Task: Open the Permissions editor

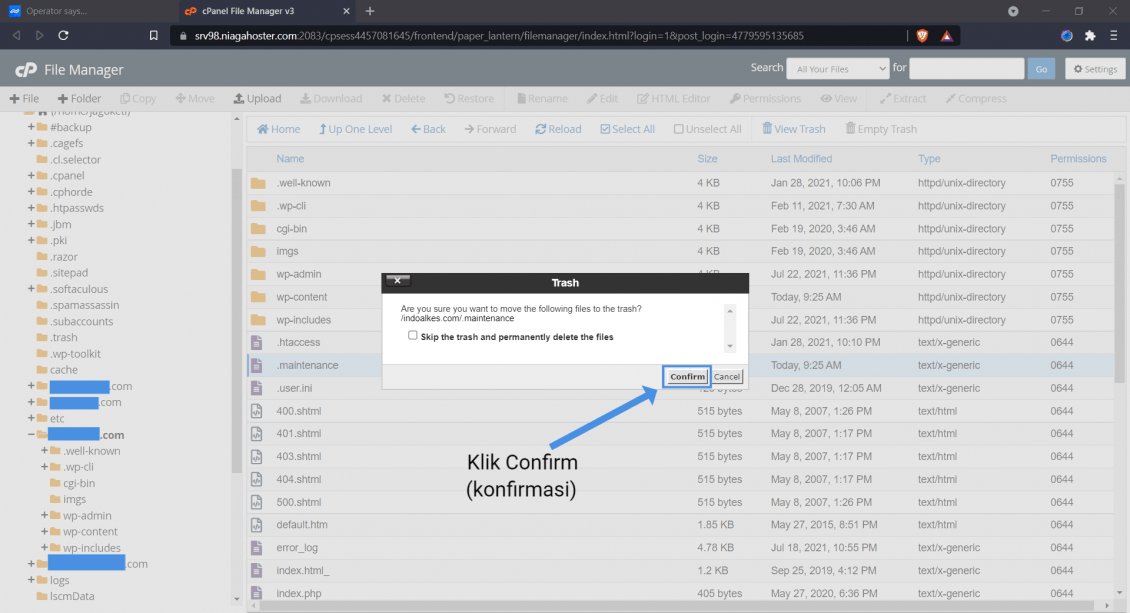Action: 765,98
